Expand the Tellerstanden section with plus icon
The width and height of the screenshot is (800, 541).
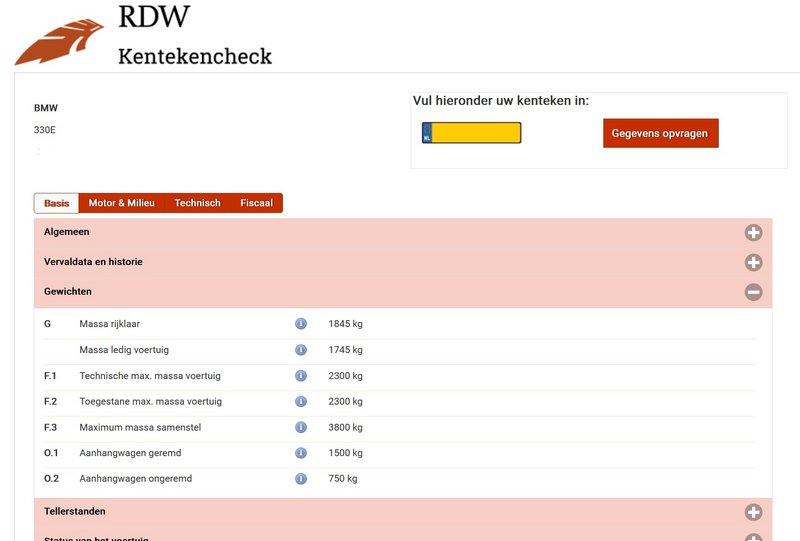[754, 512]
